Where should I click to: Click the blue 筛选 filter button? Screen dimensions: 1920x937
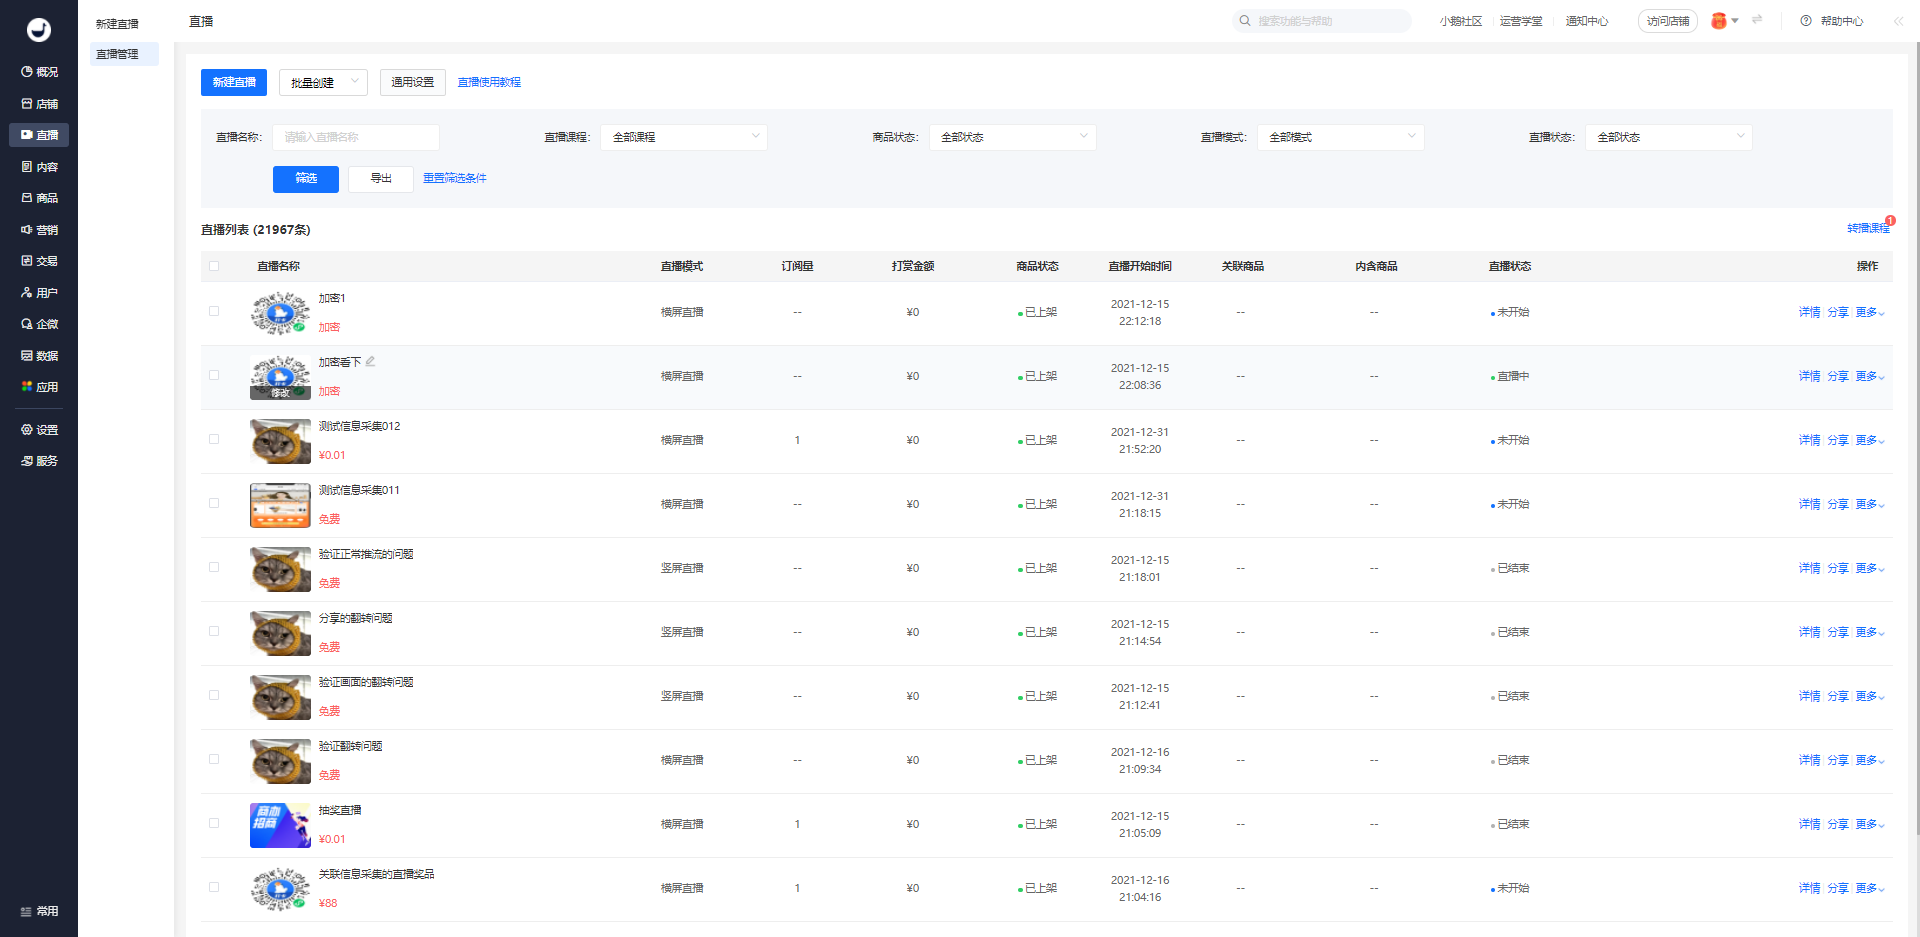click(306, 179)
